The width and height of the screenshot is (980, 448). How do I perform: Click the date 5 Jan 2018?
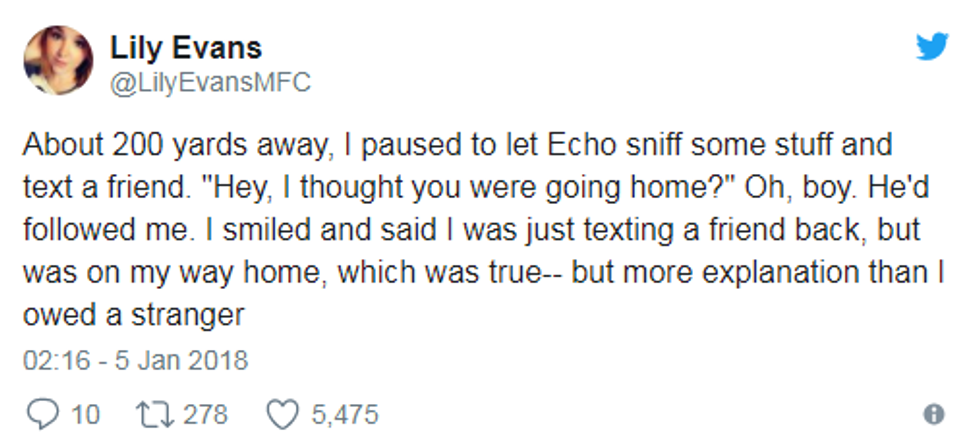pyautogui.click(x=181, y=361)
